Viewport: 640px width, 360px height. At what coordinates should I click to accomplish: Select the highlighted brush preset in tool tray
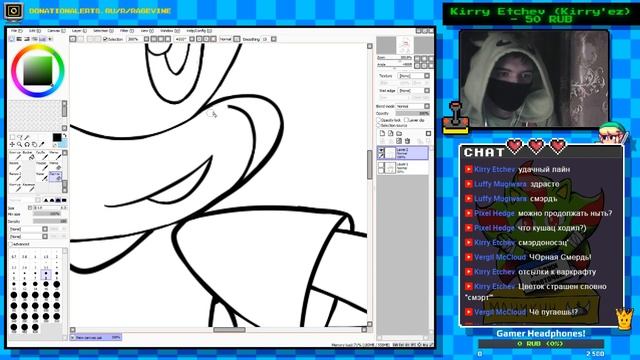[55, 176]
